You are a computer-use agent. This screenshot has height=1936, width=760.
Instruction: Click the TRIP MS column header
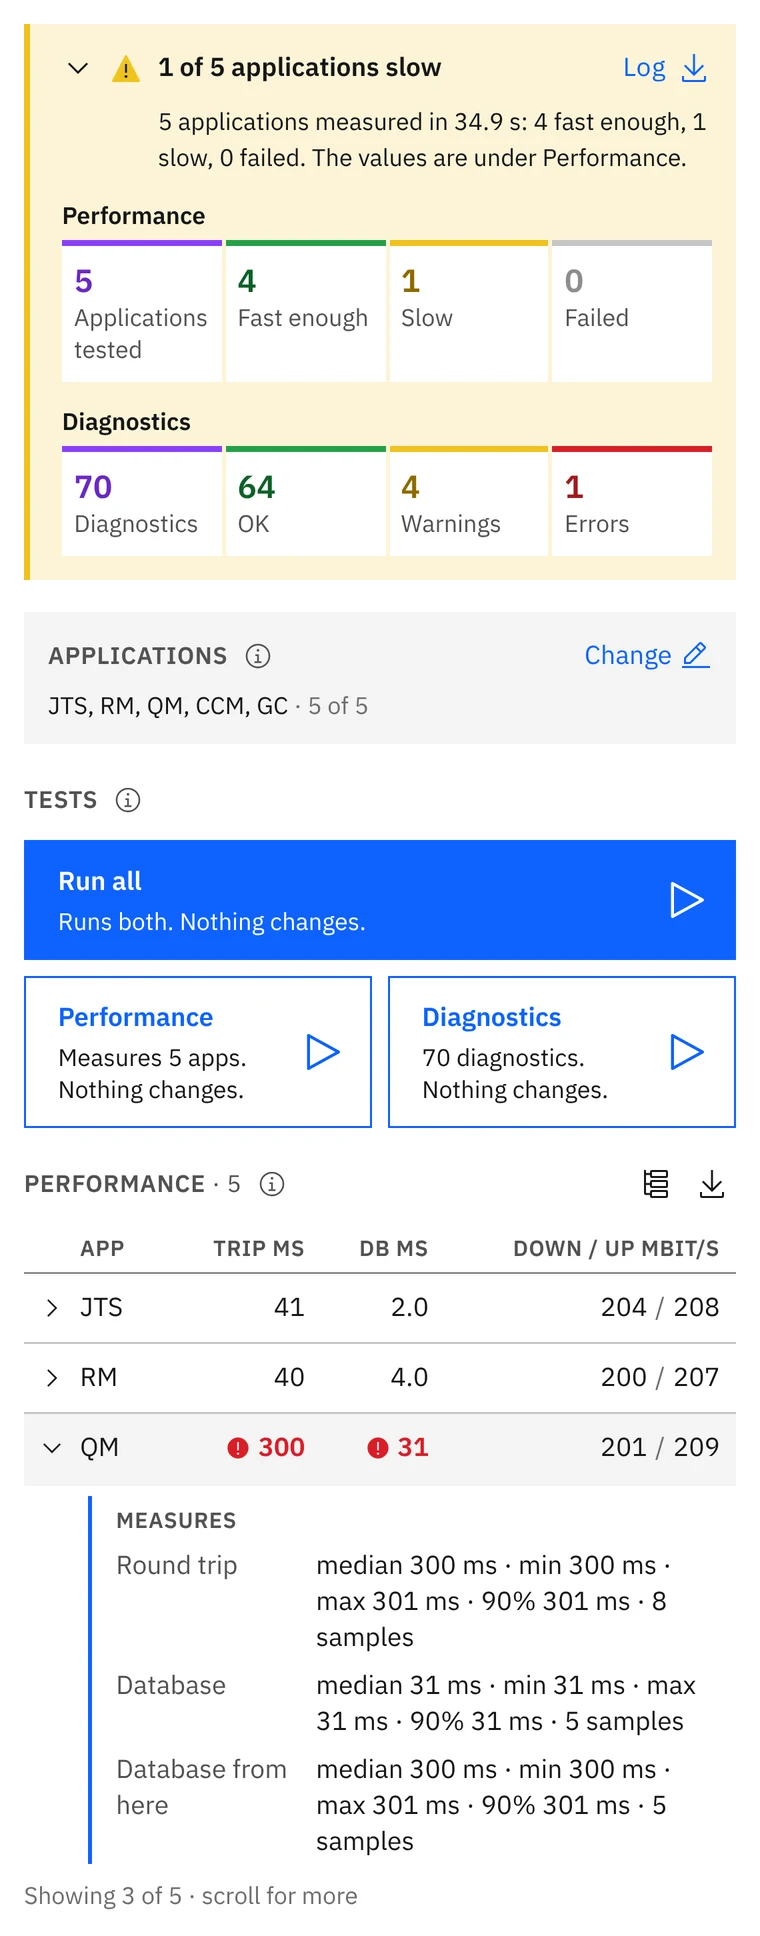coord(258,1248)
